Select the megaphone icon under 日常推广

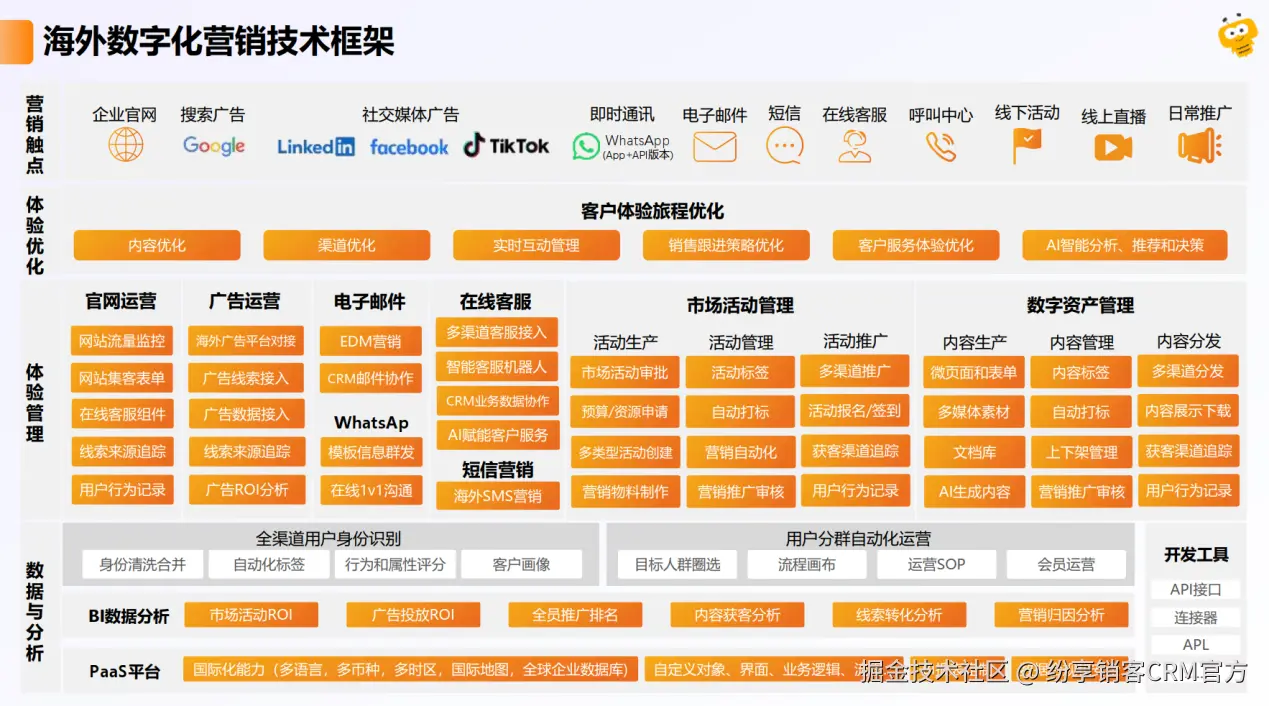[x=1199, y=146]
